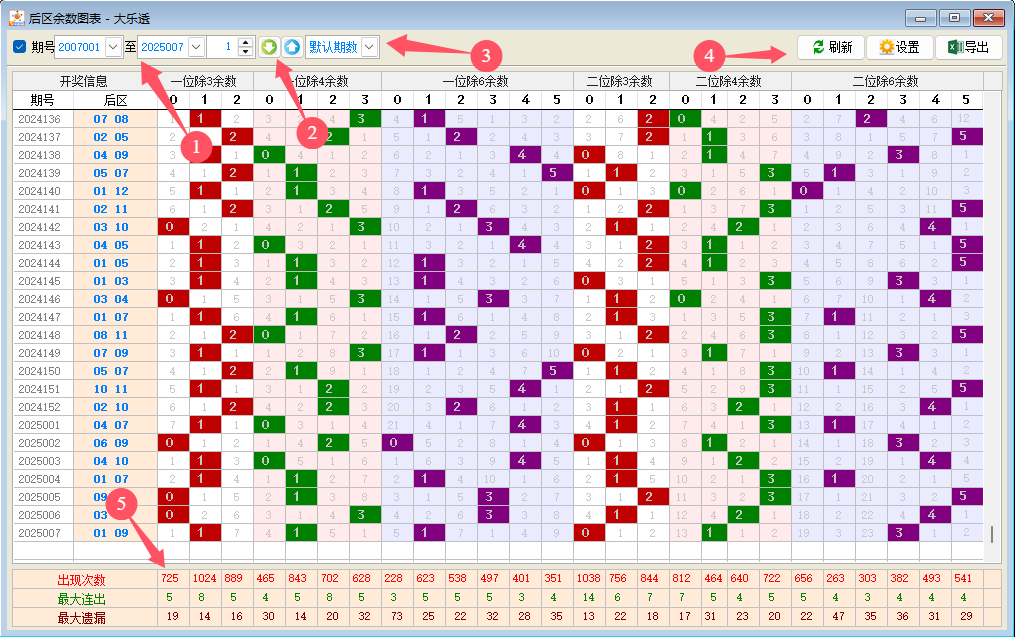Click the 开奖信息 column header
The height and width of the screenshot is (637, 1015).
coord(84,81)
